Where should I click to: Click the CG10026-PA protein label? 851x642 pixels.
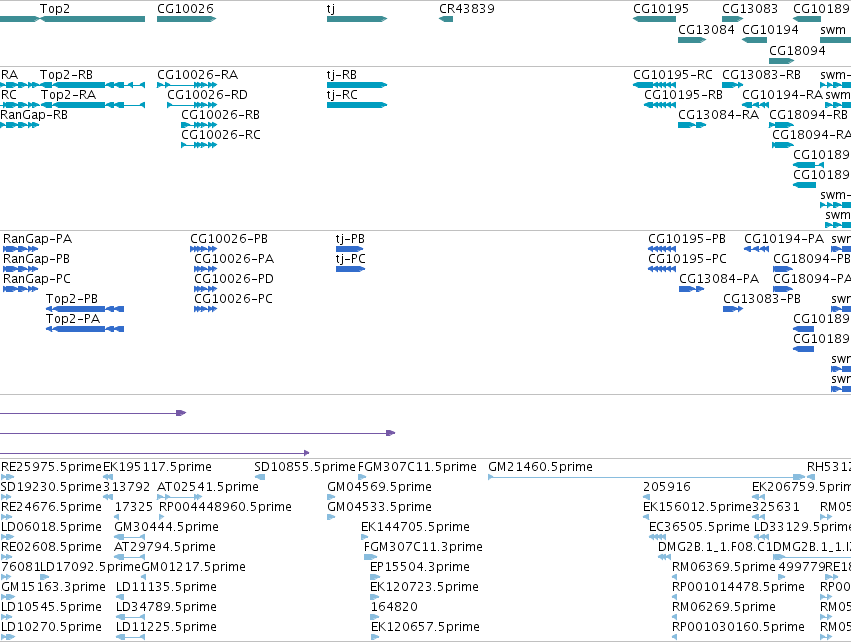tap(234, 259)
